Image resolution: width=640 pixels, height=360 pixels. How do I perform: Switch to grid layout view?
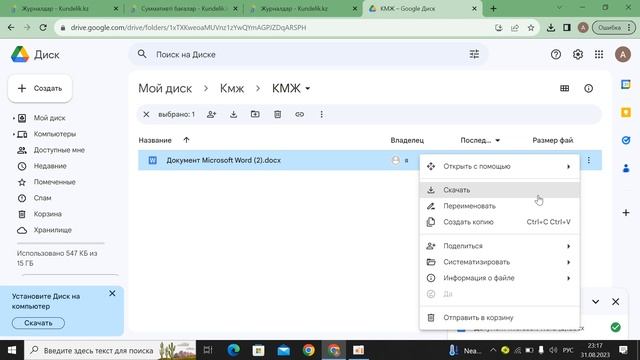coord(564,88)
